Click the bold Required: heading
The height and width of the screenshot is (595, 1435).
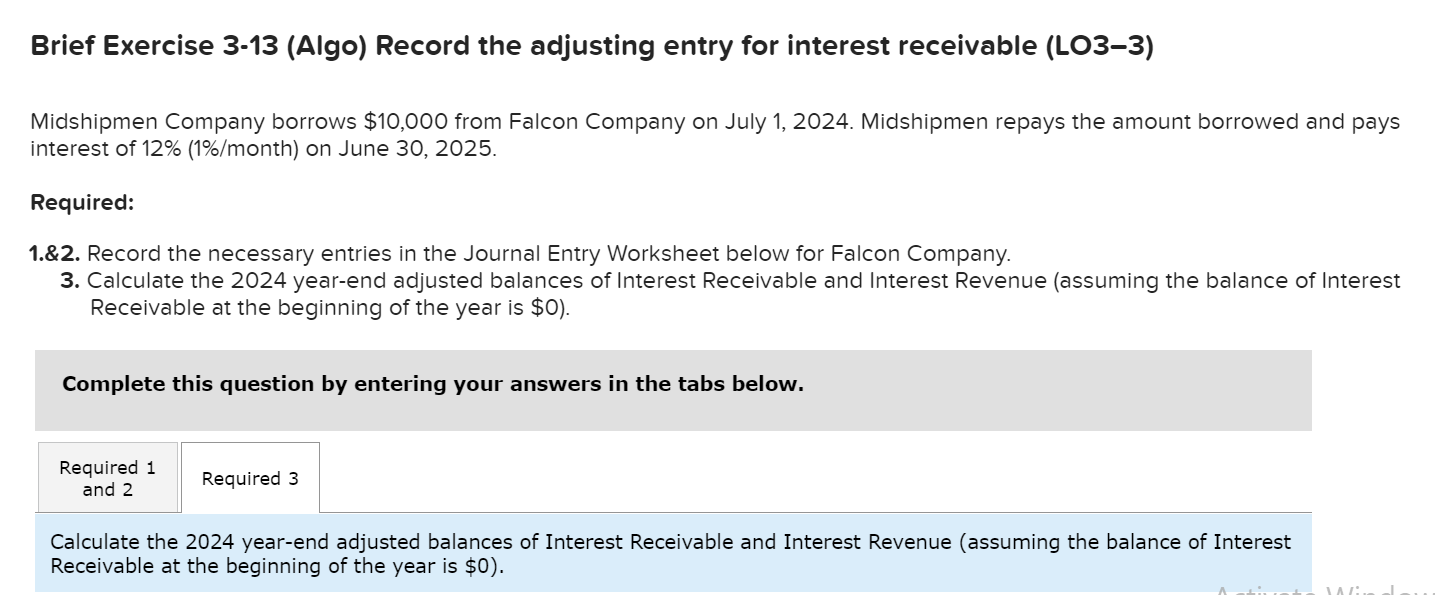[x=82, y=201]
